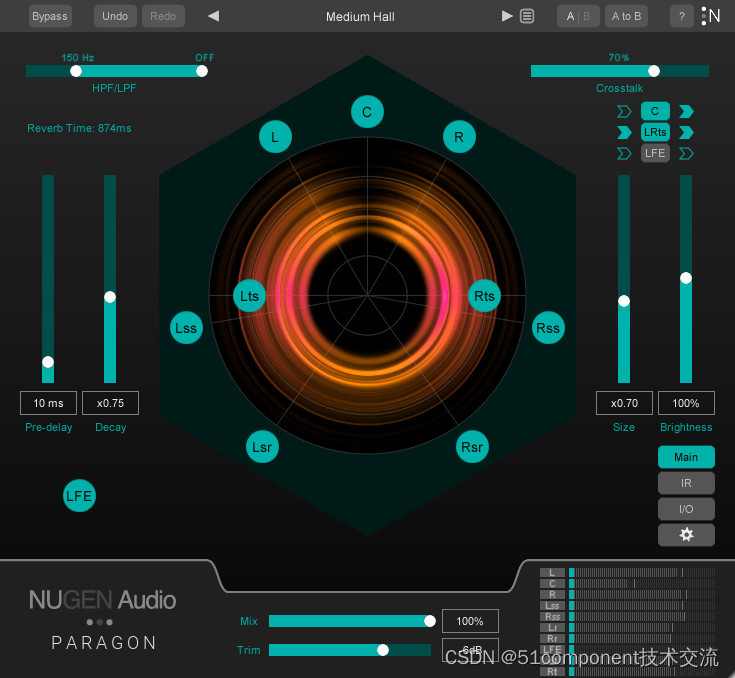Switch to the Main tab
This screenshot has width=735, height=678.
tap(686, 457)
